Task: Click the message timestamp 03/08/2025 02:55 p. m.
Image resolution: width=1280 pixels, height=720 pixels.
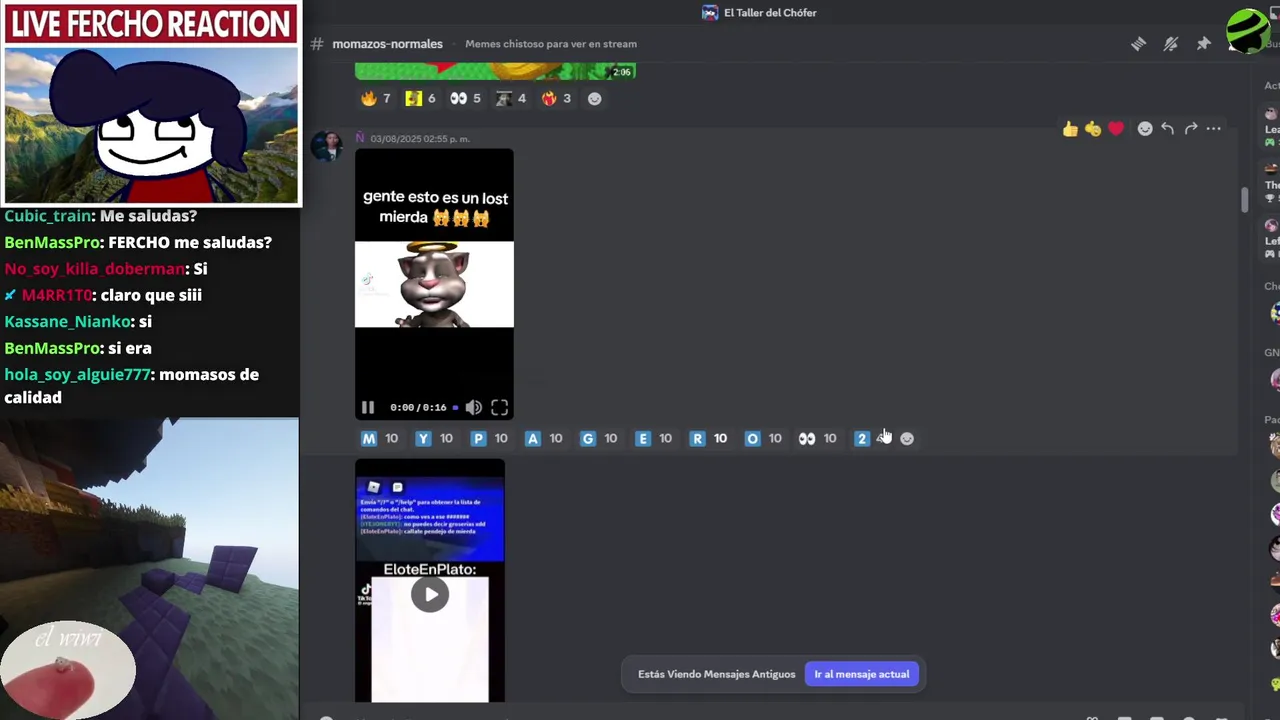Action: click(420, 139)
